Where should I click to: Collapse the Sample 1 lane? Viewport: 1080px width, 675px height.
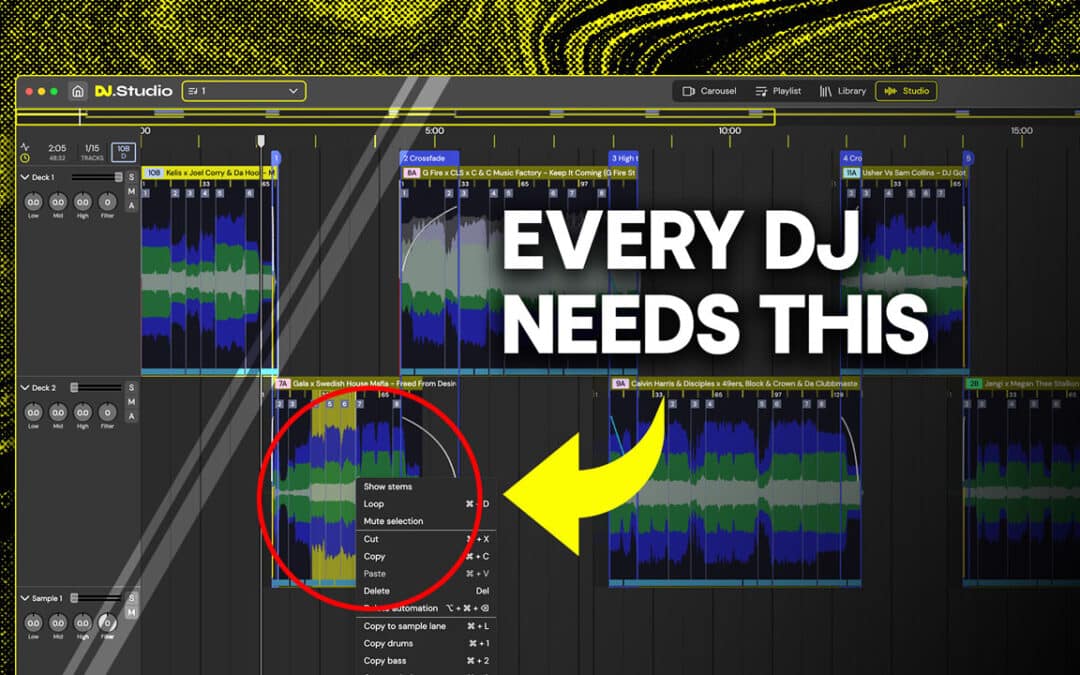(x=25, y=598)
